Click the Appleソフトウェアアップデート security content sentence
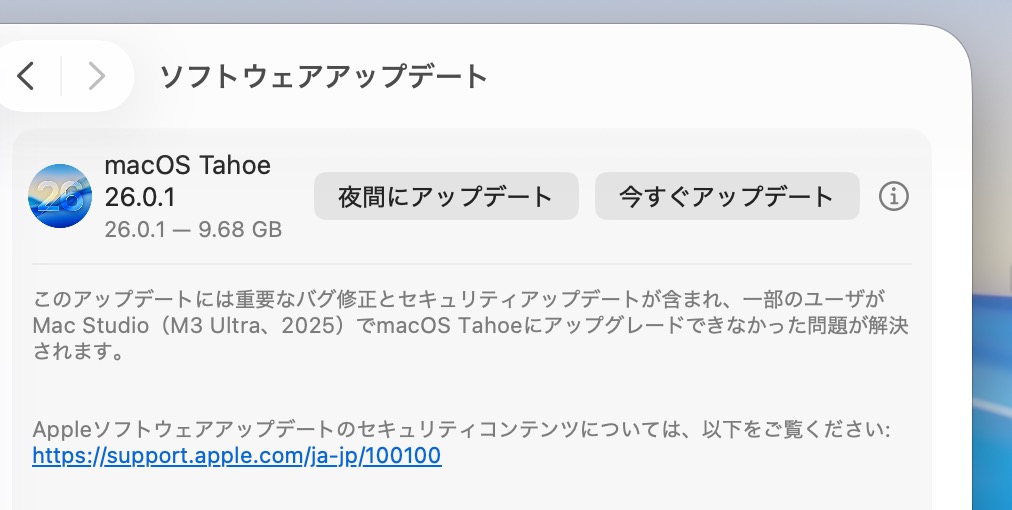The width and height of the screenshot is (1012, 510). click(460, 430)
